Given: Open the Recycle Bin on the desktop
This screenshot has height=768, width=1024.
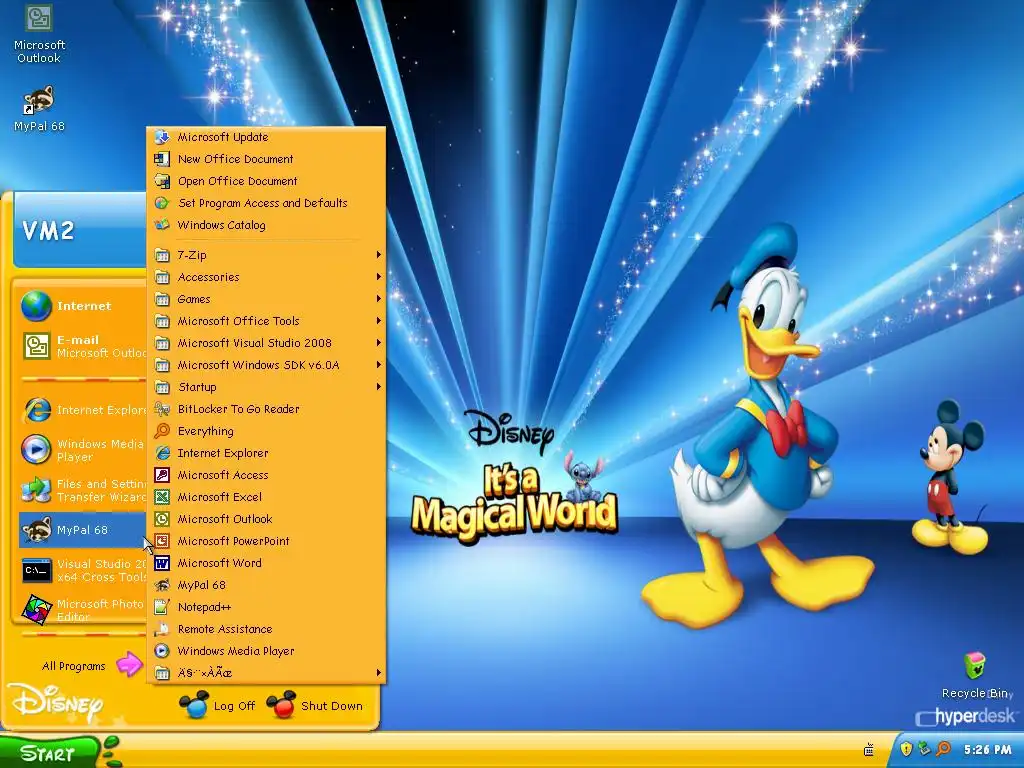Looking at the screenshot, I should [x=974, y=666].
